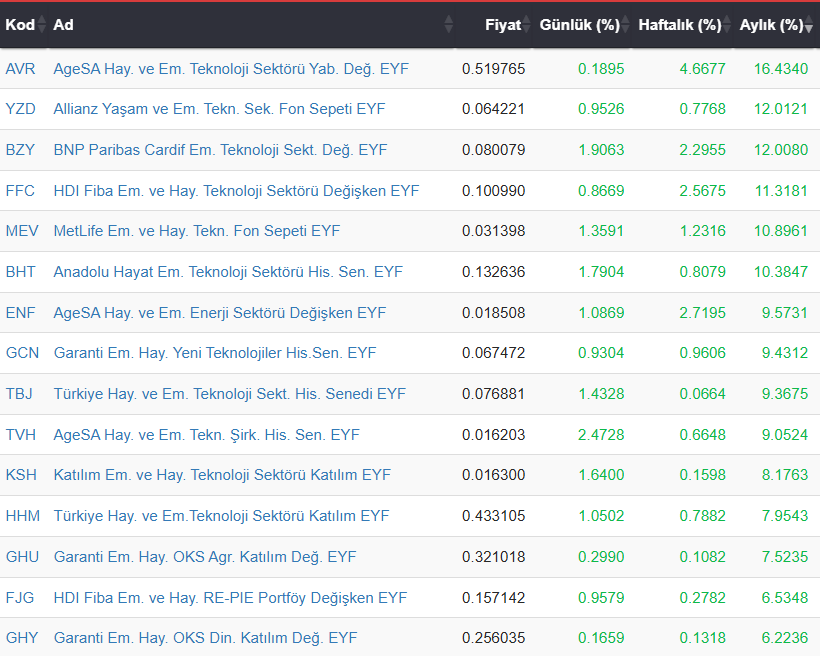Open Garanti OKS Din. Katılım Değ. EYF

206,638
